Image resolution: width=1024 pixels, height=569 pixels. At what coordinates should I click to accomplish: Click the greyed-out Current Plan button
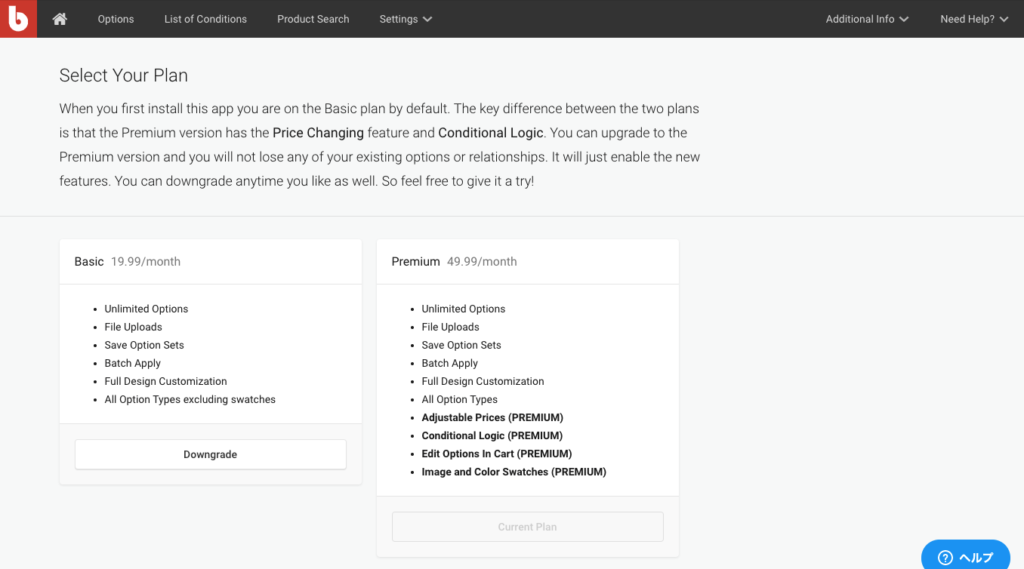point(527,527)
